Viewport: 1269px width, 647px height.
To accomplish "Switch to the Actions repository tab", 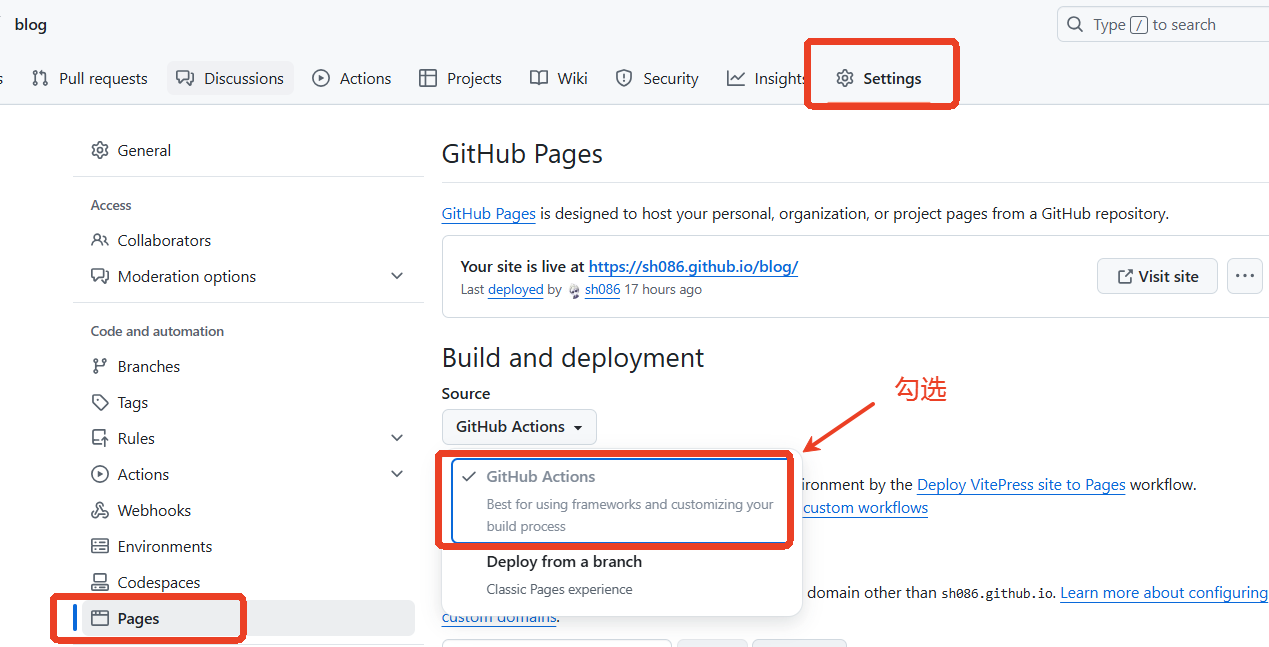I will [351, 78].
